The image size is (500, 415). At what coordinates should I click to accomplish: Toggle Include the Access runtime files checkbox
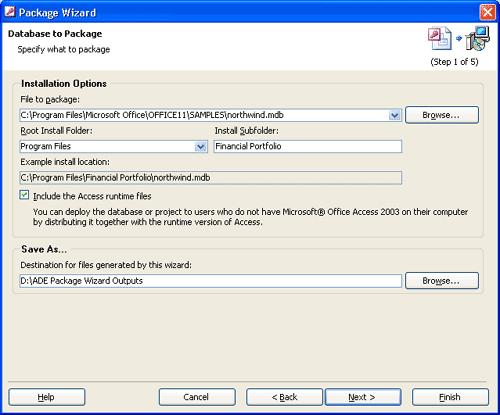point(24,195)
